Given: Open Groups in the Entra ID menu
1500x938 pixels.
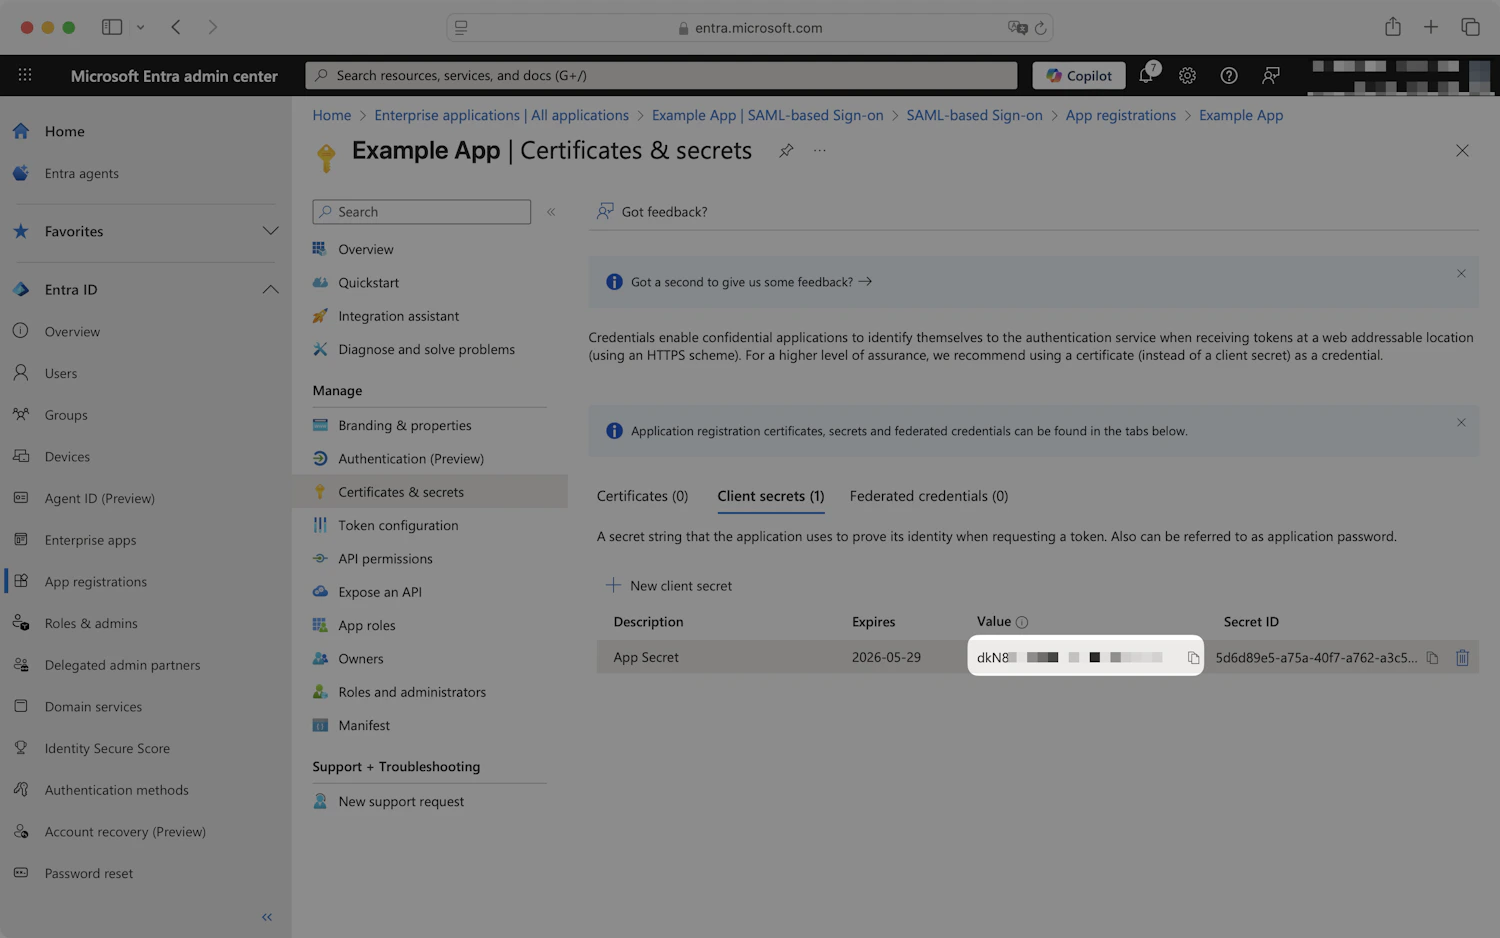Looking at the screenshot, I should [x=66, y=415].
